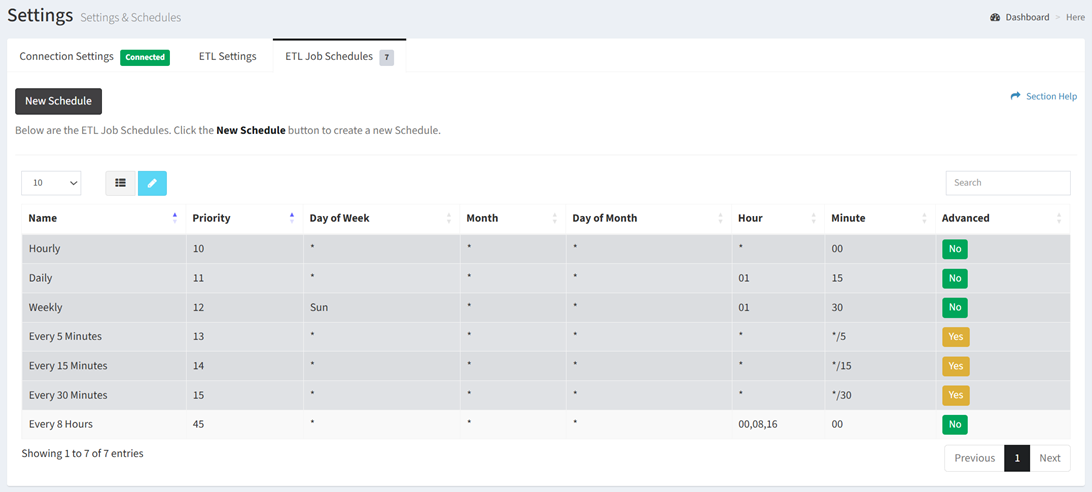Screen dimensions: 1092x492
Task: Click the yellow Yes badge for Every 5 Minutes
Action: (x=955, y=337)
